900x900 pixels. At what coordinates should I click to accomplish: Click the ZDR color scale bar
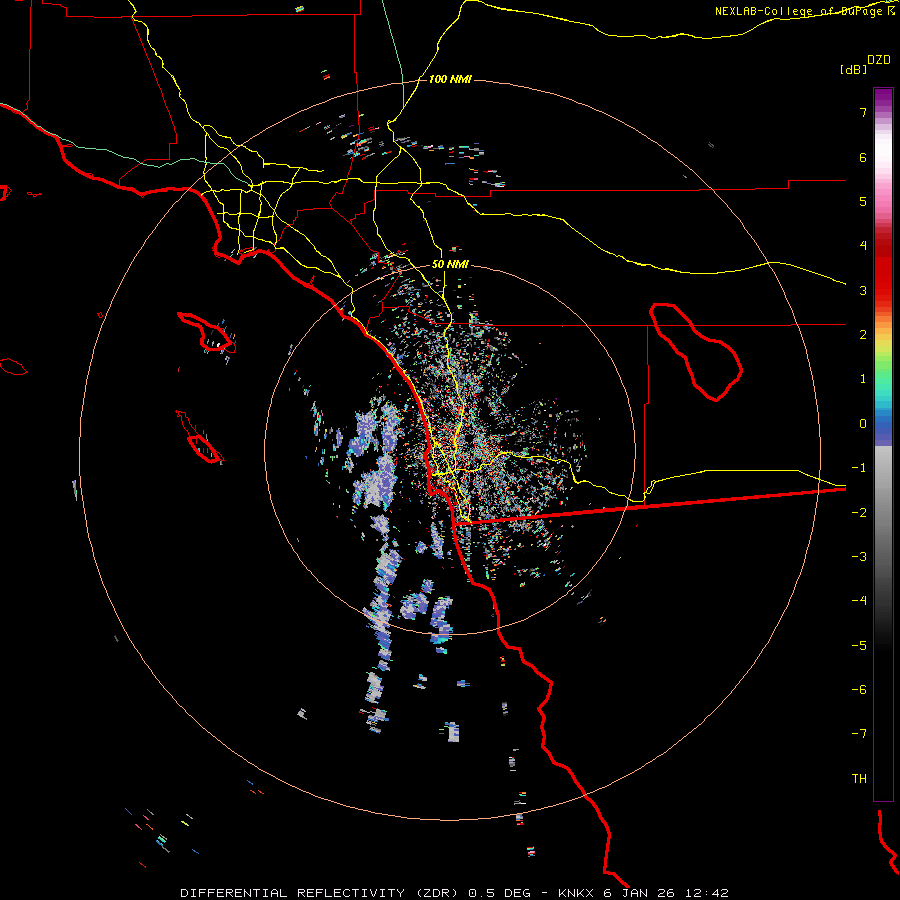[x=883, y=444]
